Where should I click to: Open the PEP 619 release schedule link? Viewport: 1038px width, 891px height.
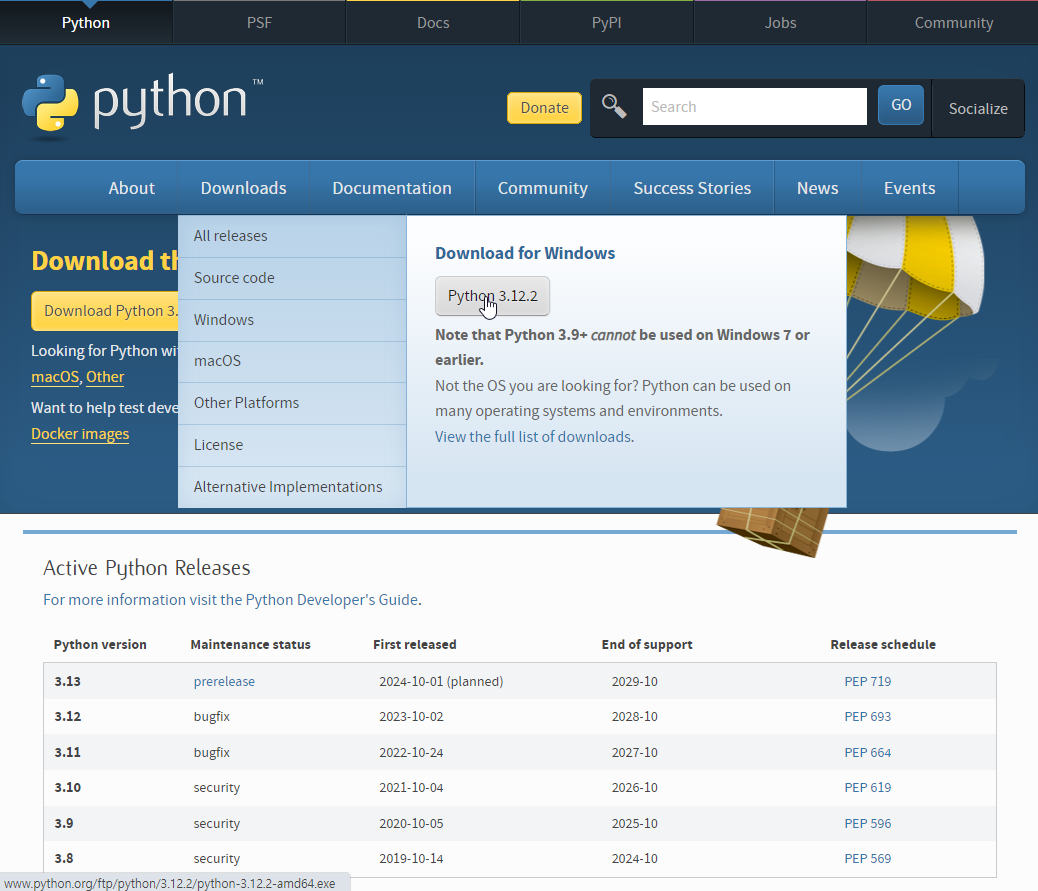pos(867,787)
